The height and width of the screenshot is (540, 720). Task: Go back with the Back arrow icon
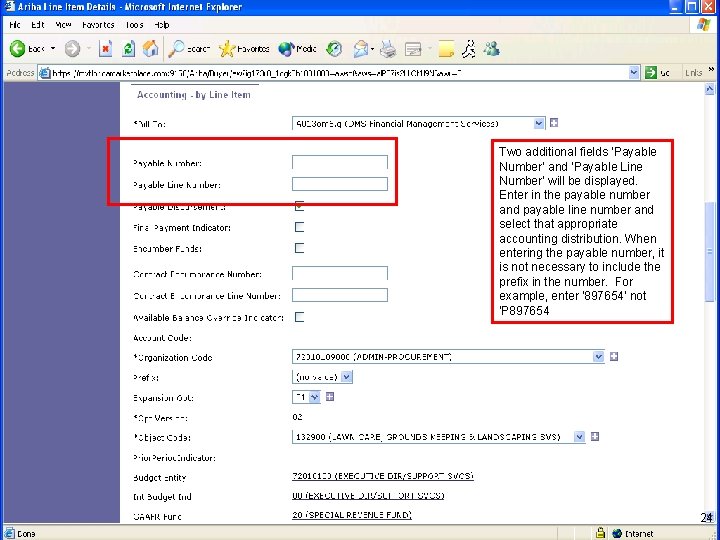(x=17, y=49)
